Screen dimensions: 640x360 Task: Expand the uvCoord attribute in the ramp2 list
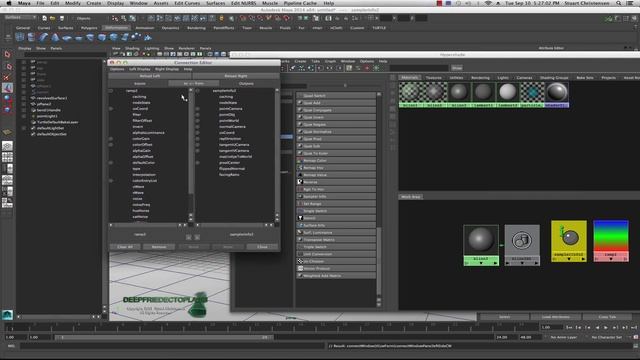(111, 109)
